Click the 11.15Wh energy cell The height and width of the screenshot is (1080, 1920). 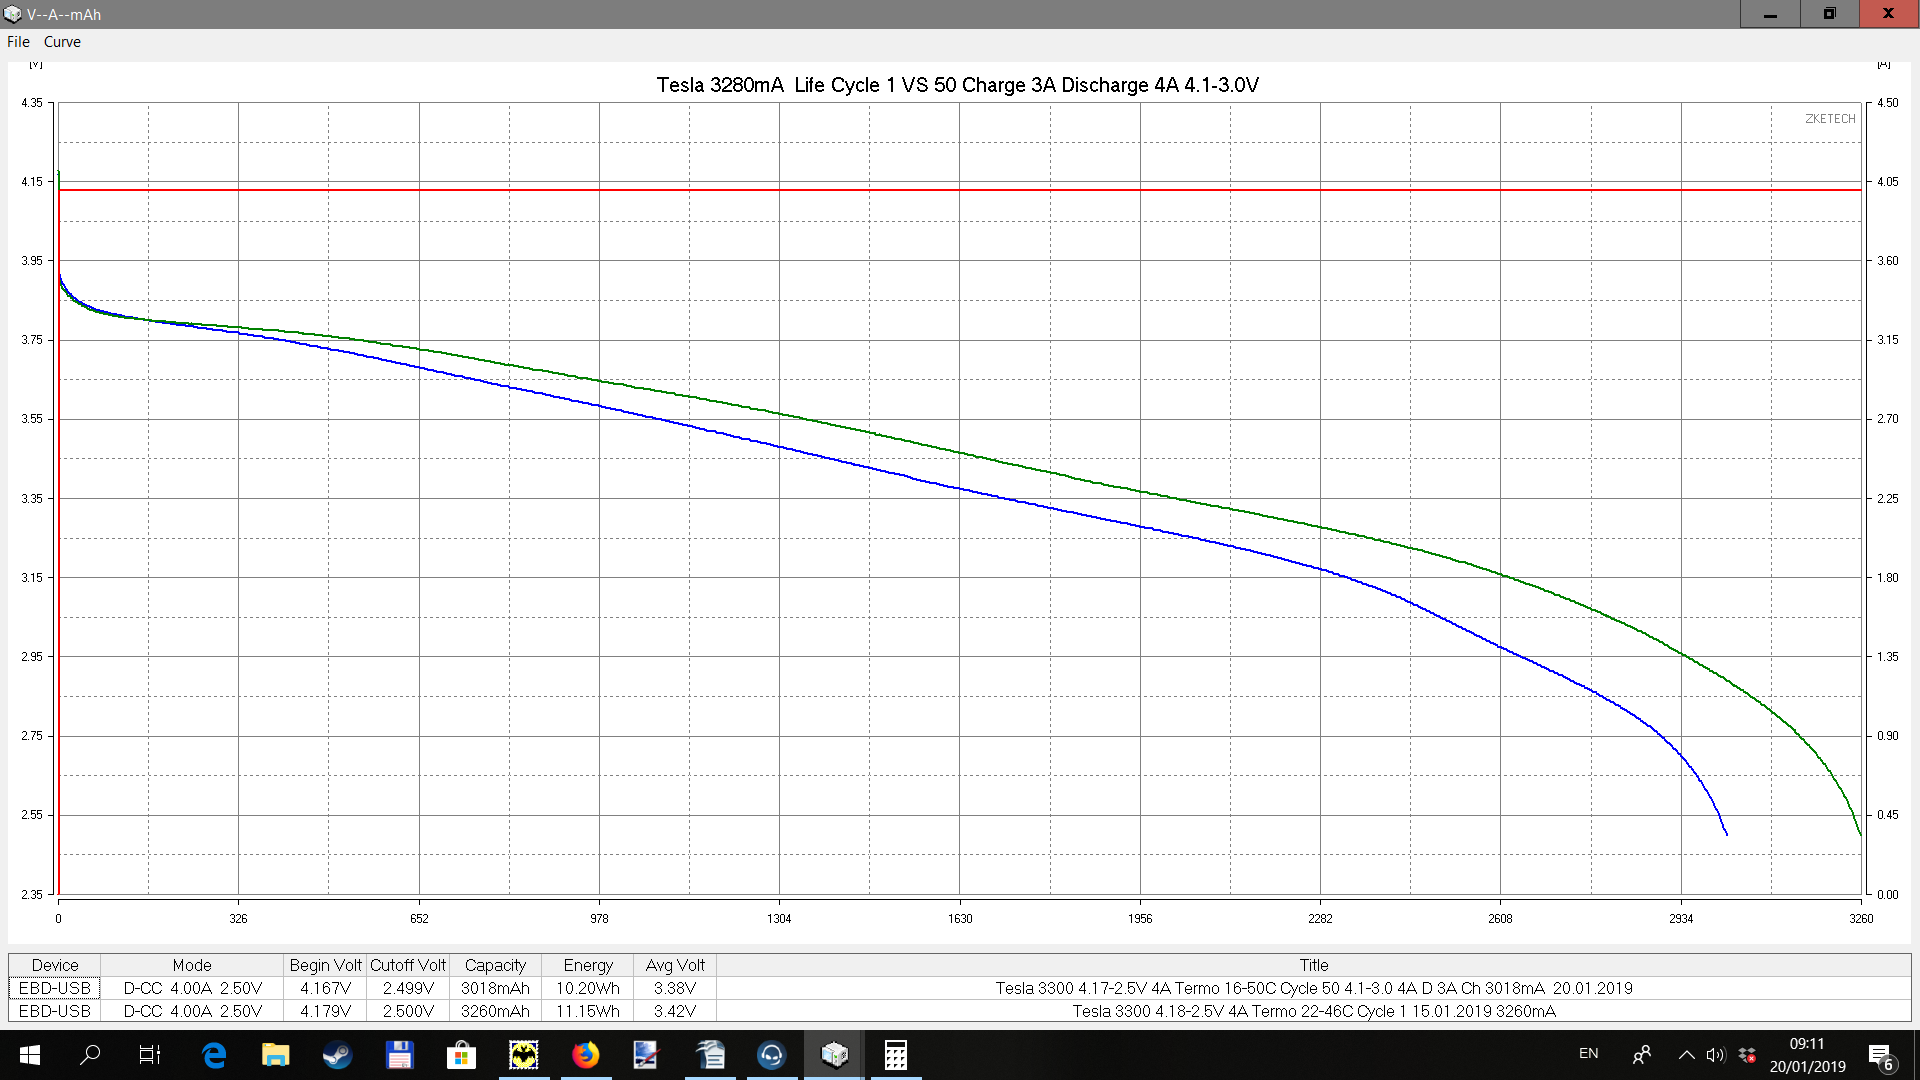(588, 1011)
